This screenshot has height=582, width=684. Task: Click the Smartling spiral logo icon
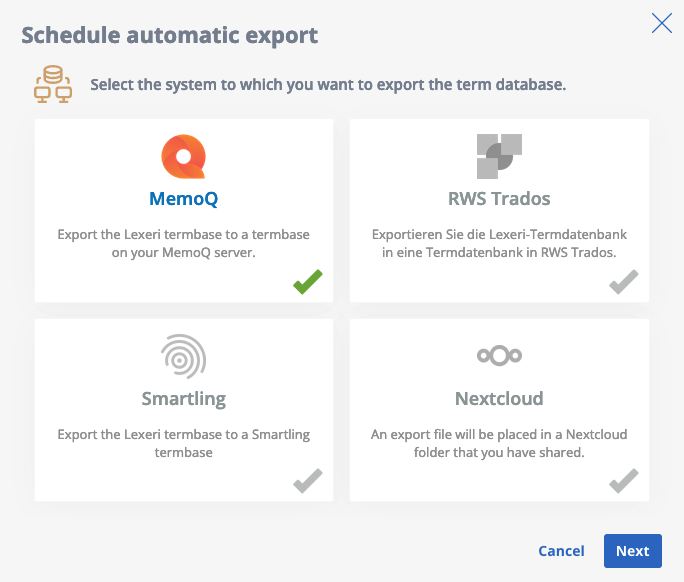point(183,356)
